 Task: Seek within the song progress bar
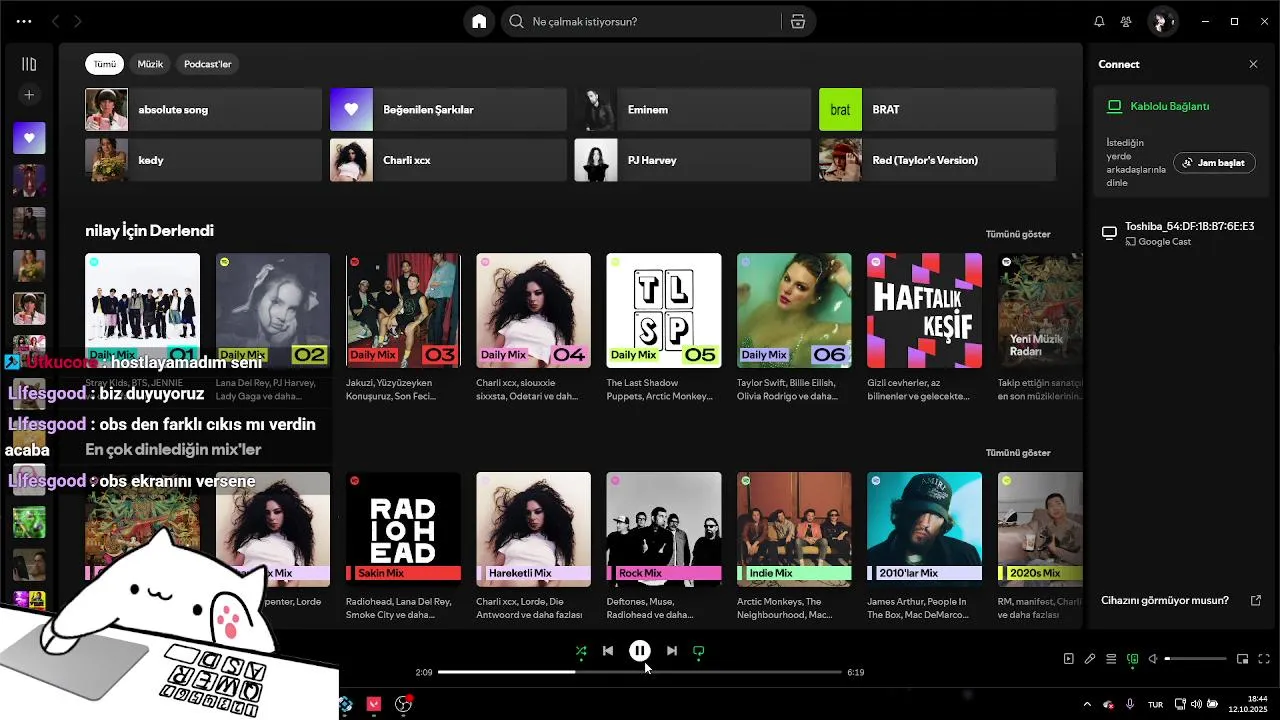pyautogui.click(x=640, y=672)
